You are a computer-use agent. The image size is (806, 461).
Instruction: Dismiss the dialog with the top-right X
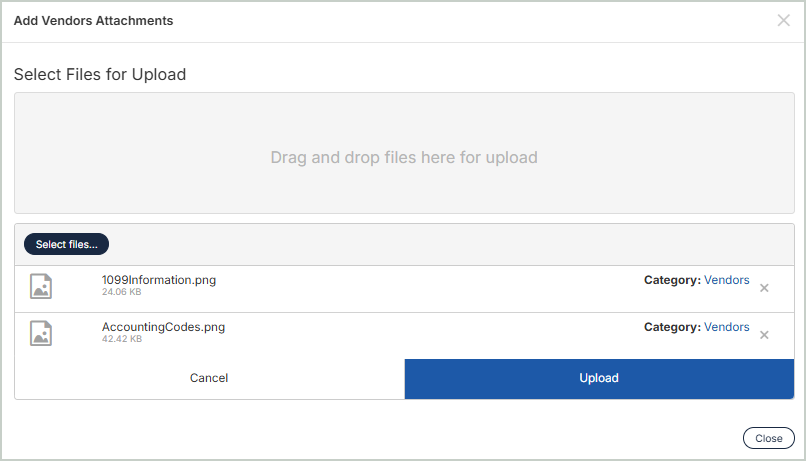[x=783, y=21]
